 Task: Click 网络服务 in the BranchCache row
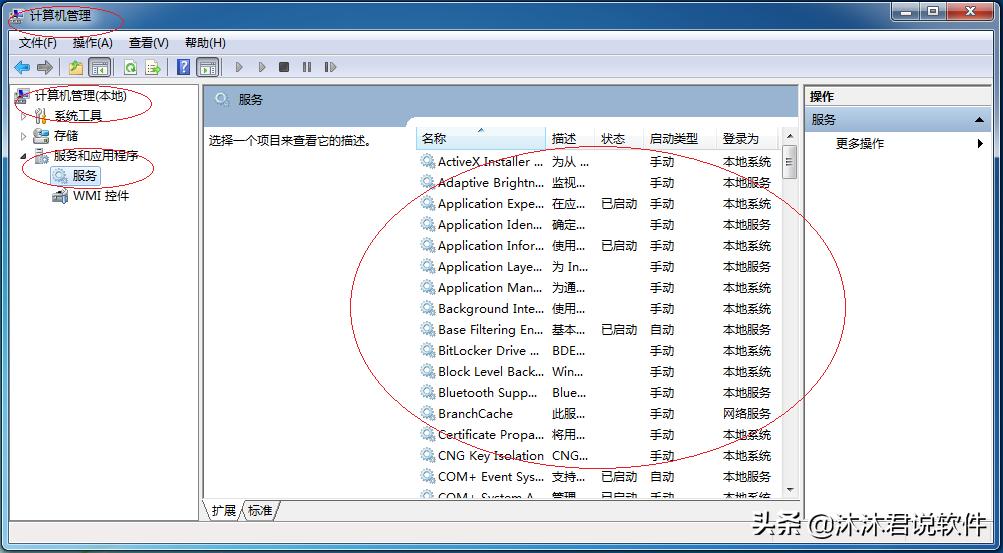pyautogui.click(x=746, y=414)
